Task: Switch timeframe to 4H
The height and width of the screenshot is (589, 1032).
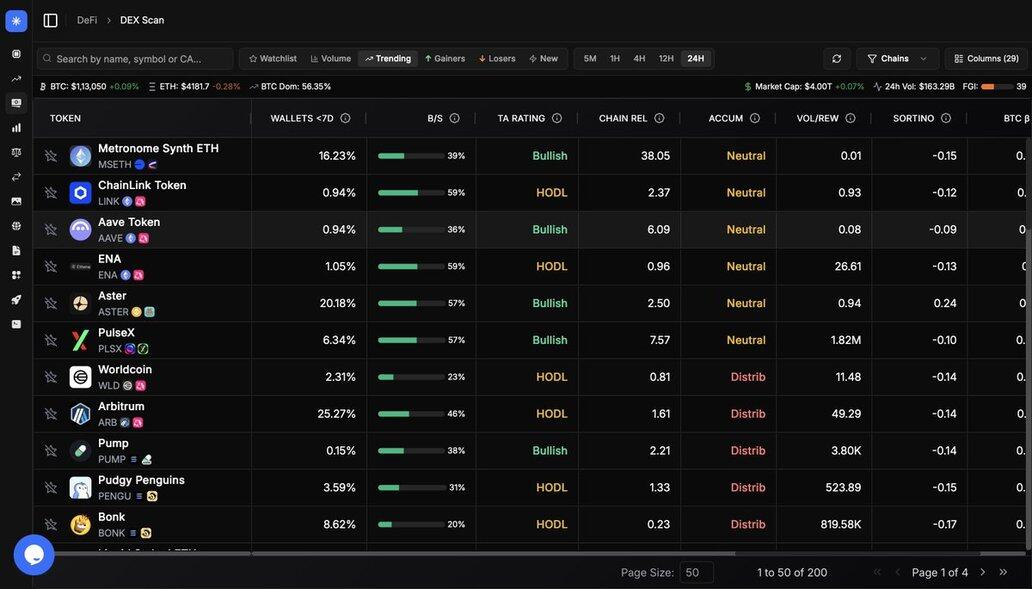Action: (639, 59)
